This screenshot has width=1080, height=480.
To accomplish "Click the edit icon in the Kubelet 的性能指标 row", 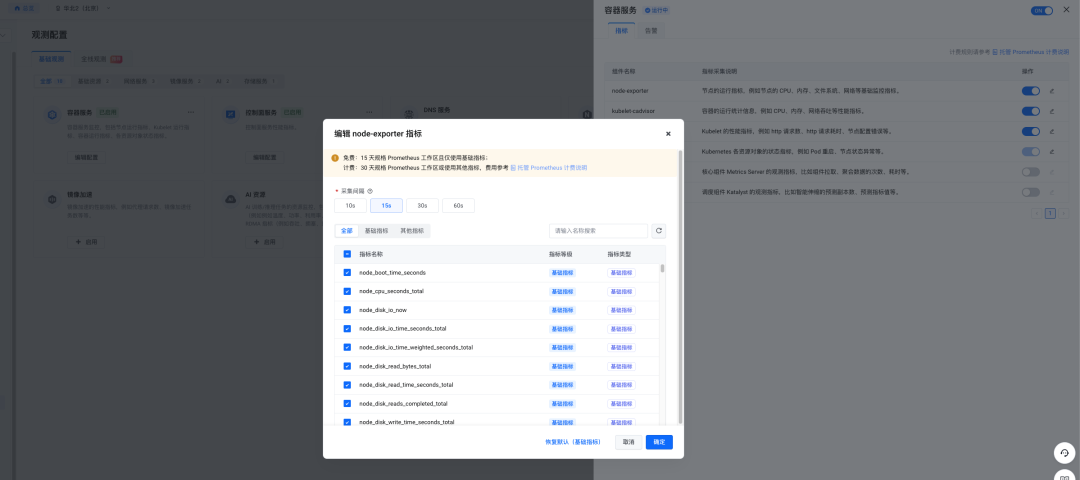I will coord(1052,132).
